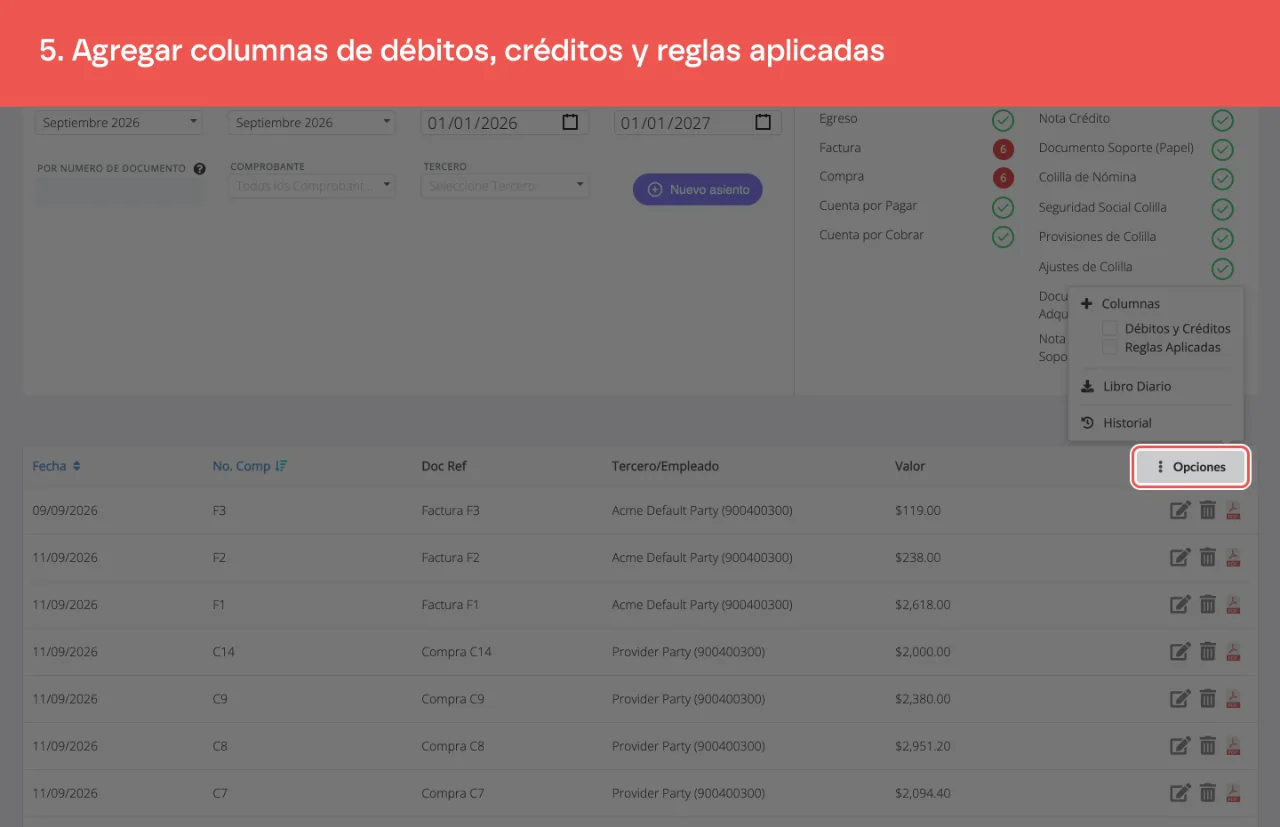
Task: Check the Reglas Aplicadas column option
Action: (x=1109, y=347)
